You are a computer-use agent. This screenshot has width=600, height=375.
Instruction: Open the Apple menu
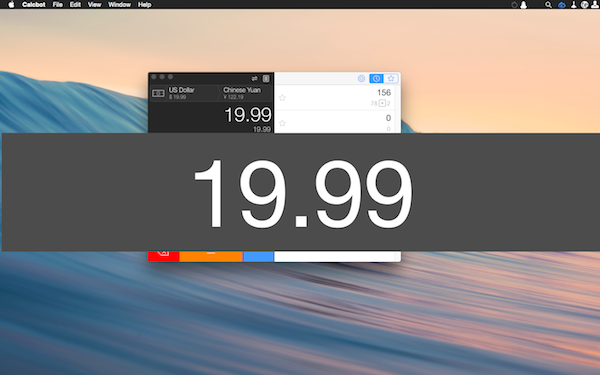11,5
